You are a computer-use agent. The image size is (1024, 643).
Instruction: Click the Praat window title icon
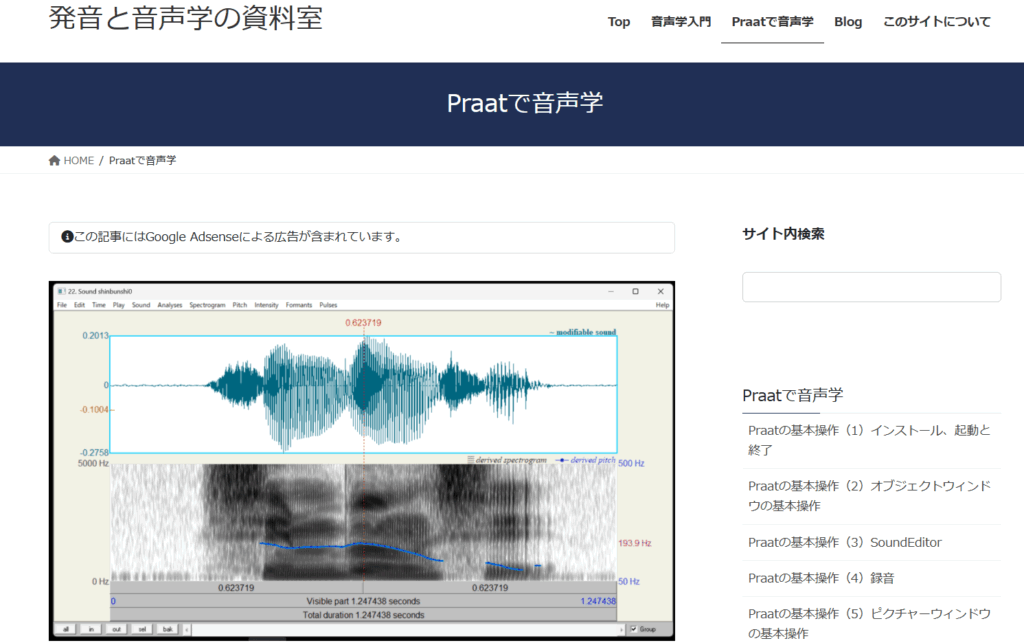[x=60, y=291]
